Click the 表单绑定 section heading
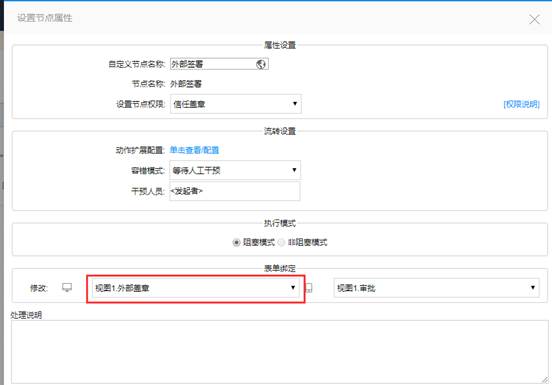 tap(280, 268)
